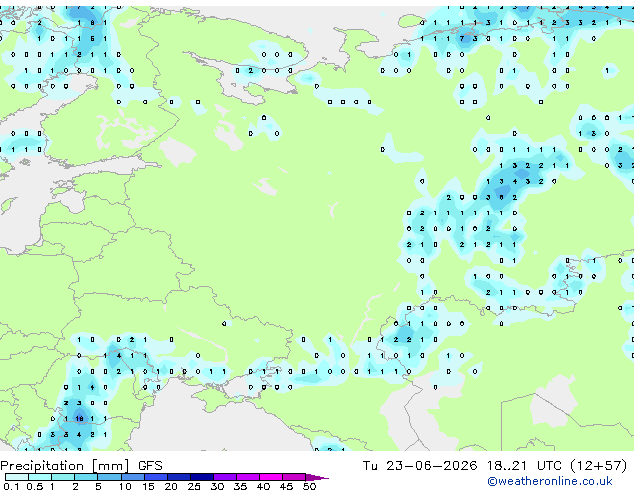Click the legend label '0.1'
634x490 pixels.
click(x=11, y=486)
